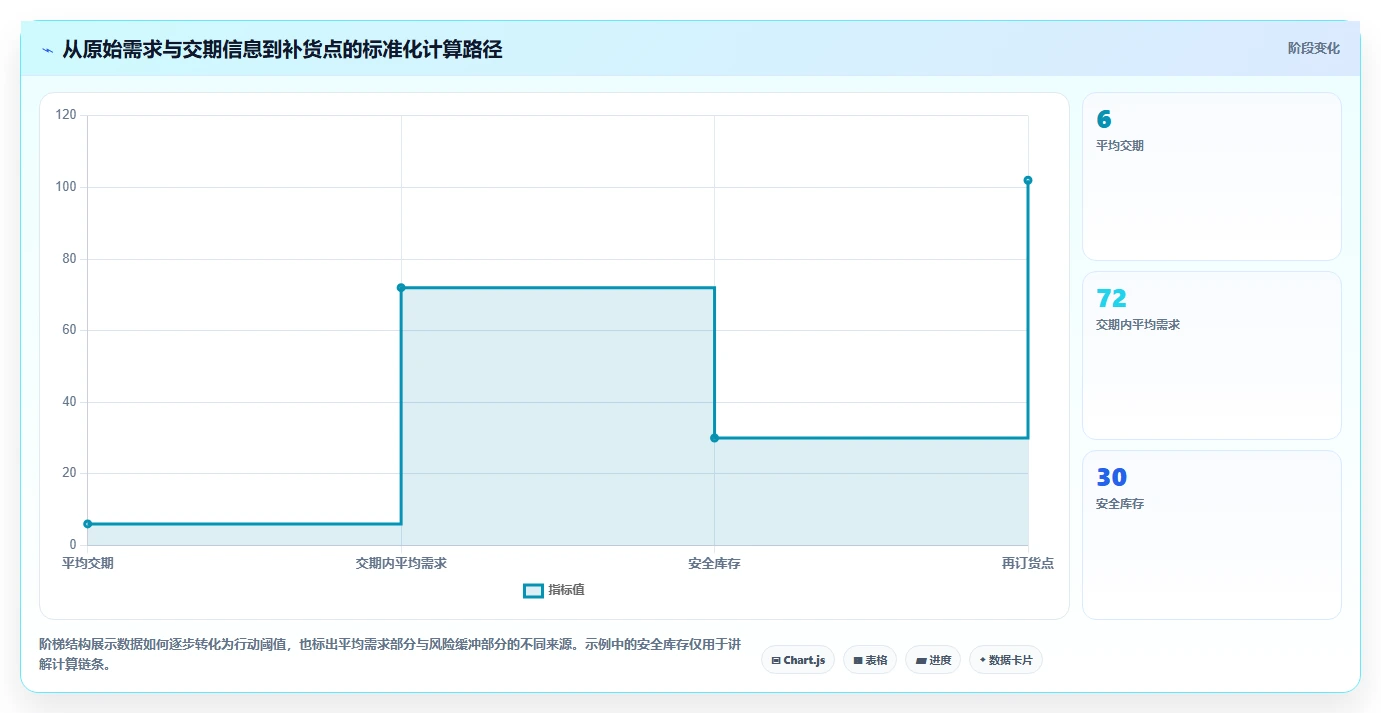Click the y-axis label 120
Screen dimensions: 1381x713
point(66,115)
